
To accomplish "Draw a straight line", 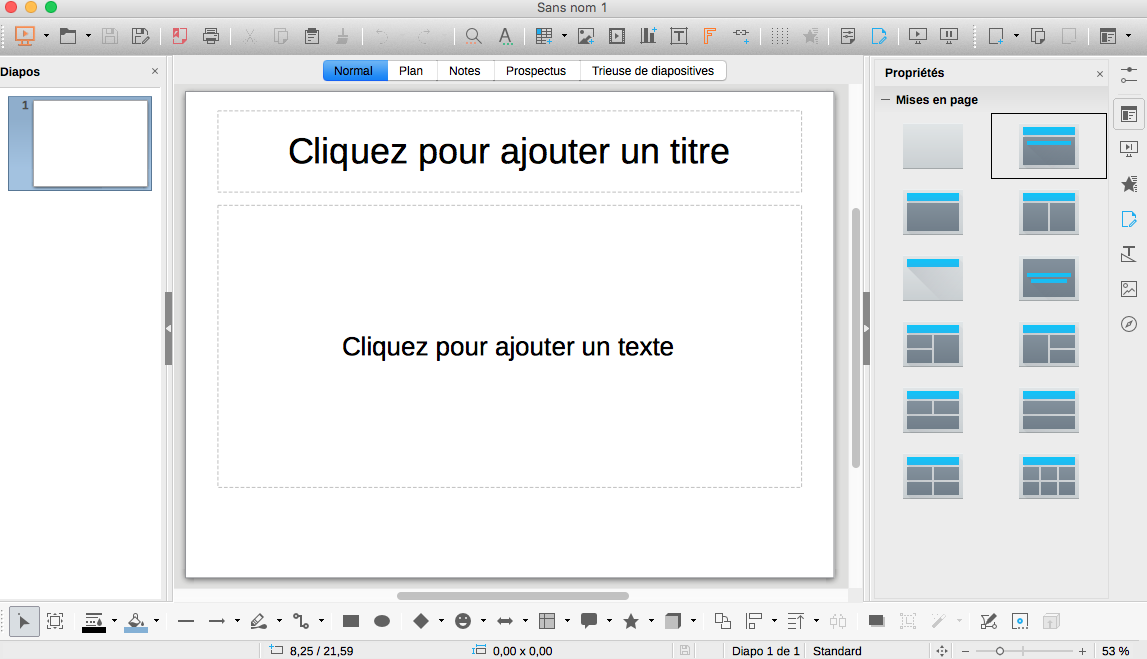I will 186,622.
